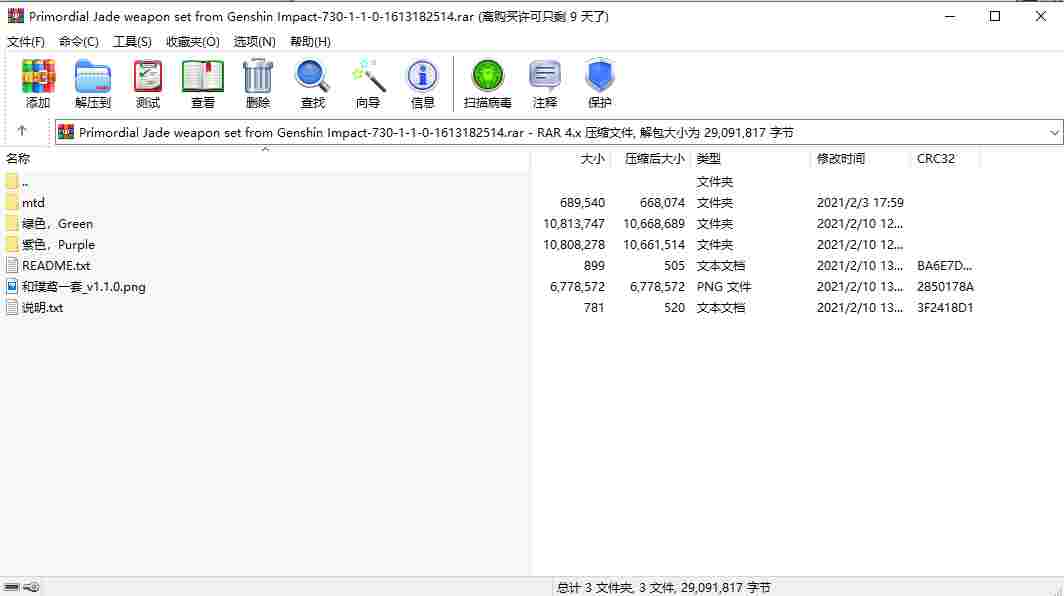The width and height of the screenshot is (1064, 596).
Task: Click the 说明.txt document icon
Action: tap(12, 308)
